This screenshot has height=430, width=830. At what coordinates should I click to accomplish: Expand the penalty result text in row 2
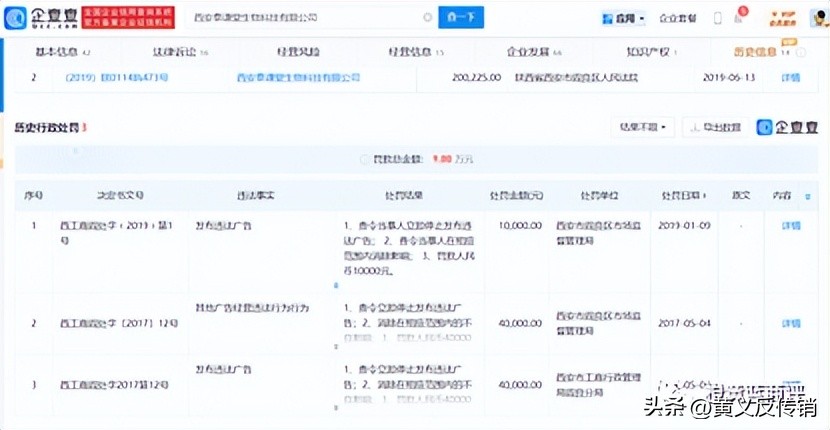pyautogui.click(x=335, y=347)
